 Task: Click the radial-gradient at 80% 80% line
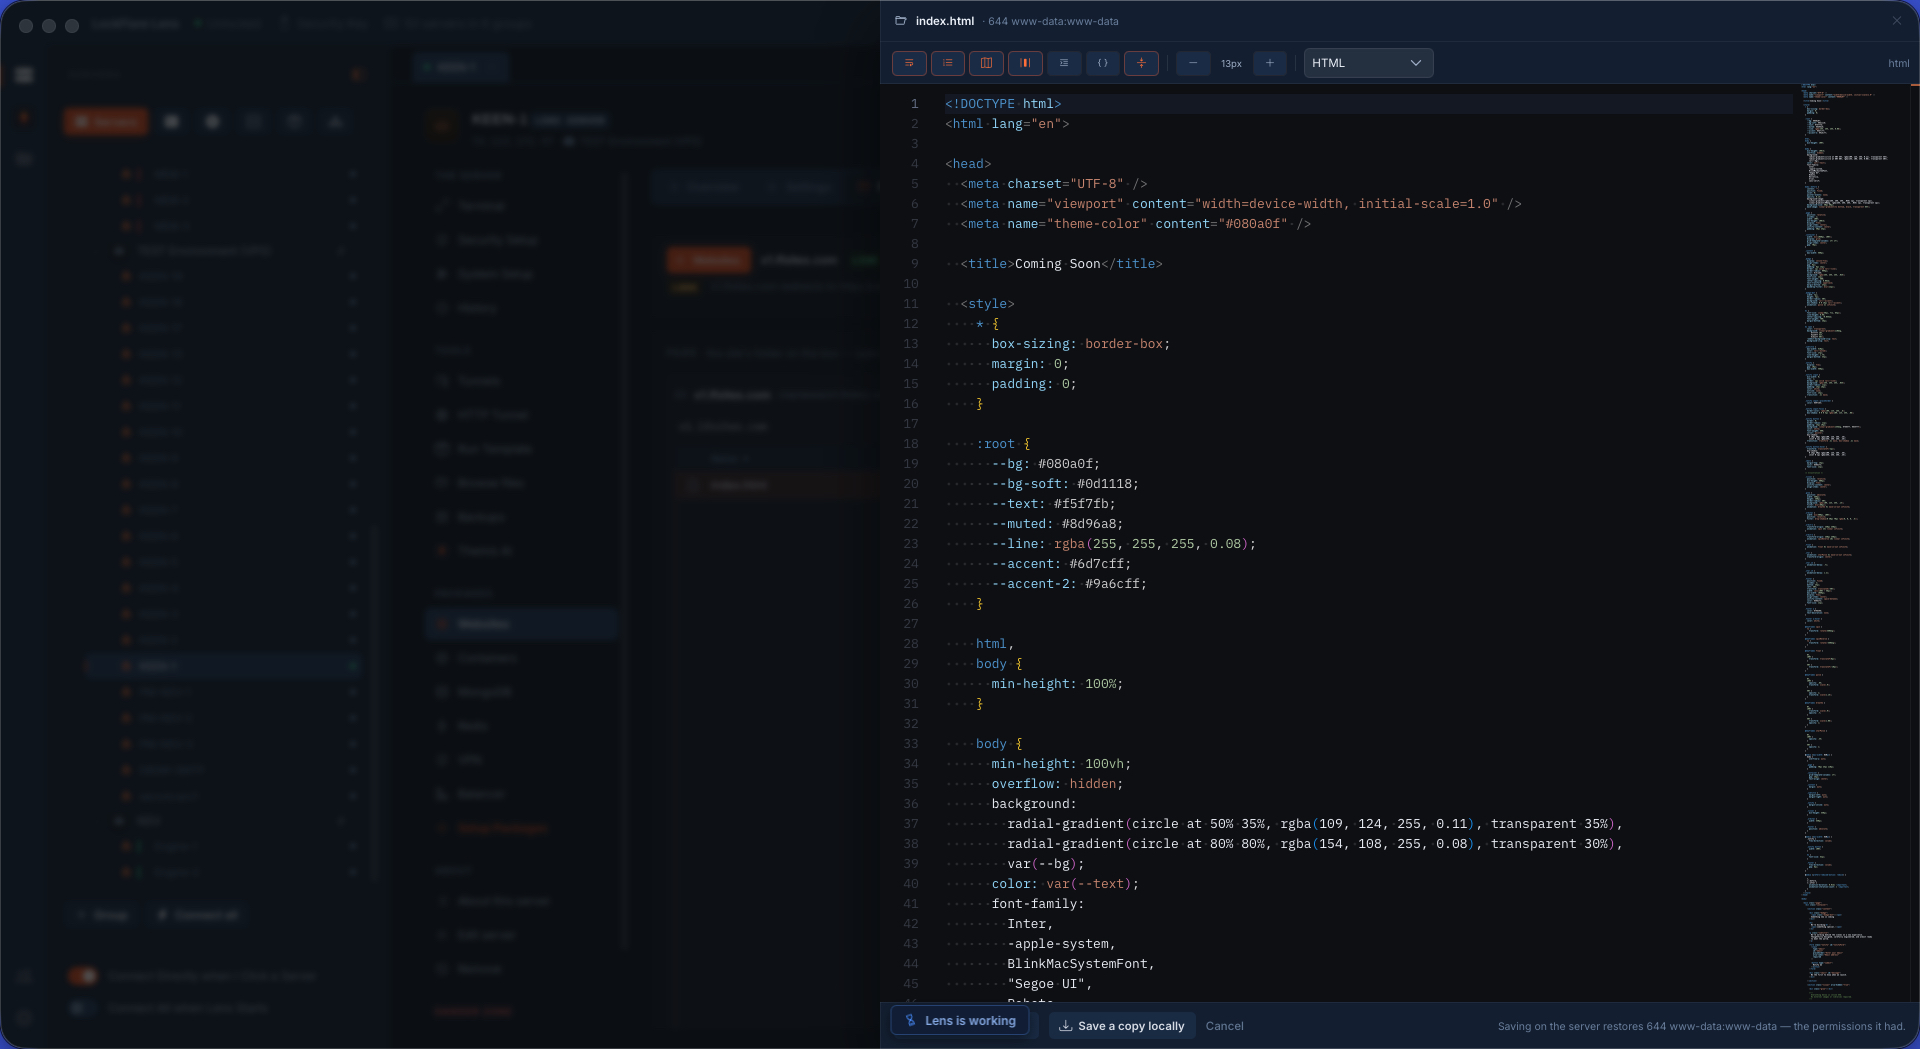coord(1314,844)
